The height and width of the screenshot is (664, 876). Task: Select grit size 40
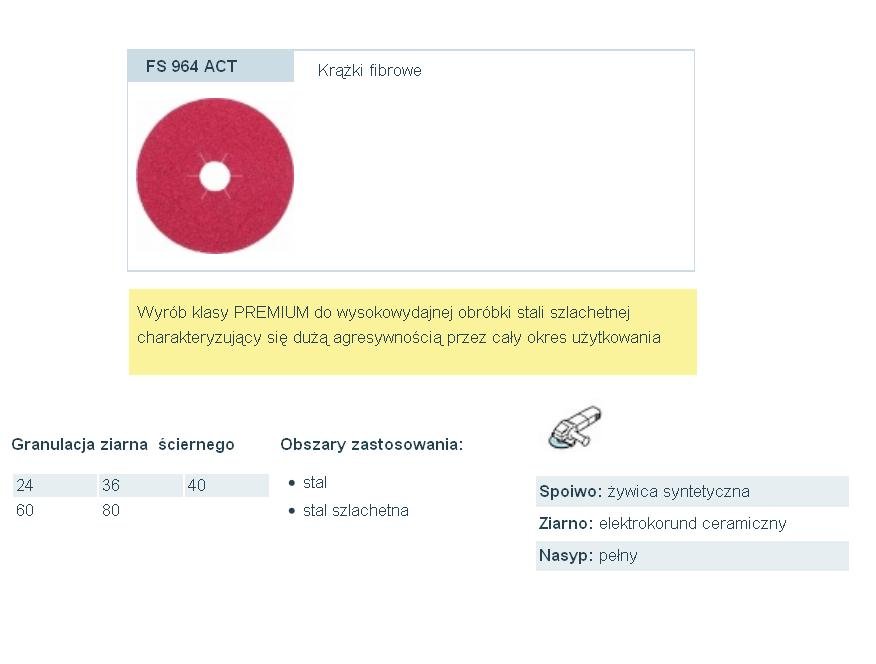click(197, 485)
